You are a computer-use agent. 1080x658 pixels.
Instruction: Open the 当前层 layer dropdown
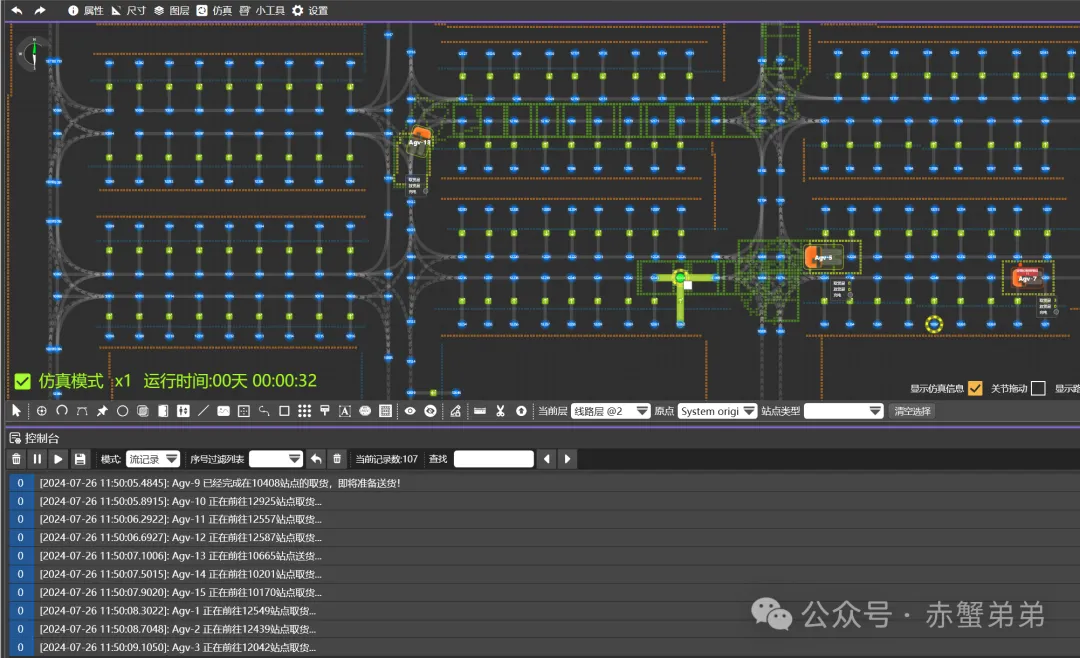[610, 411]
